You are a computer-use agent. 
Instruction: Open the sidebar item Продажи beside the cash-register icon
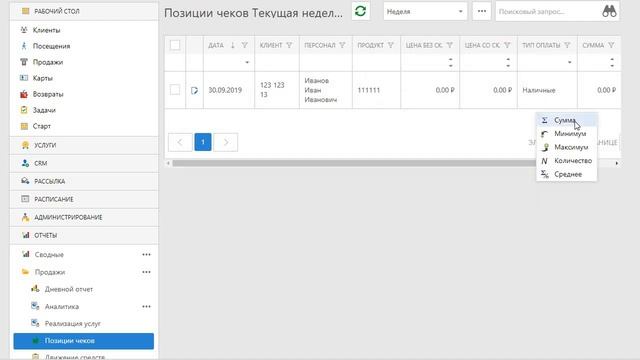point(48,62)
